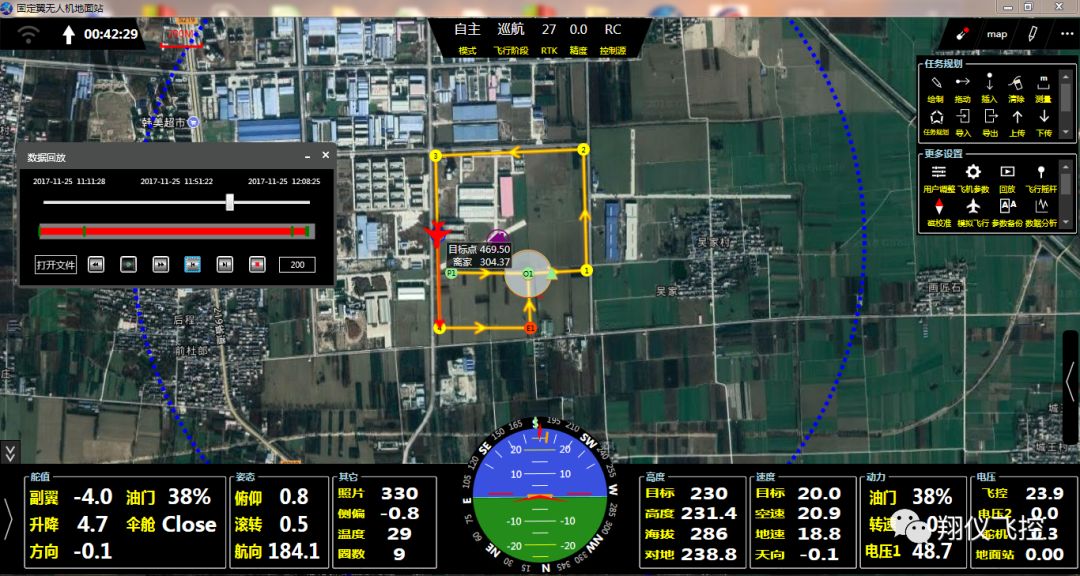Click the playback speed field showing 200
This screenshot has width=1080, height=576.
[x=297, y=265]
